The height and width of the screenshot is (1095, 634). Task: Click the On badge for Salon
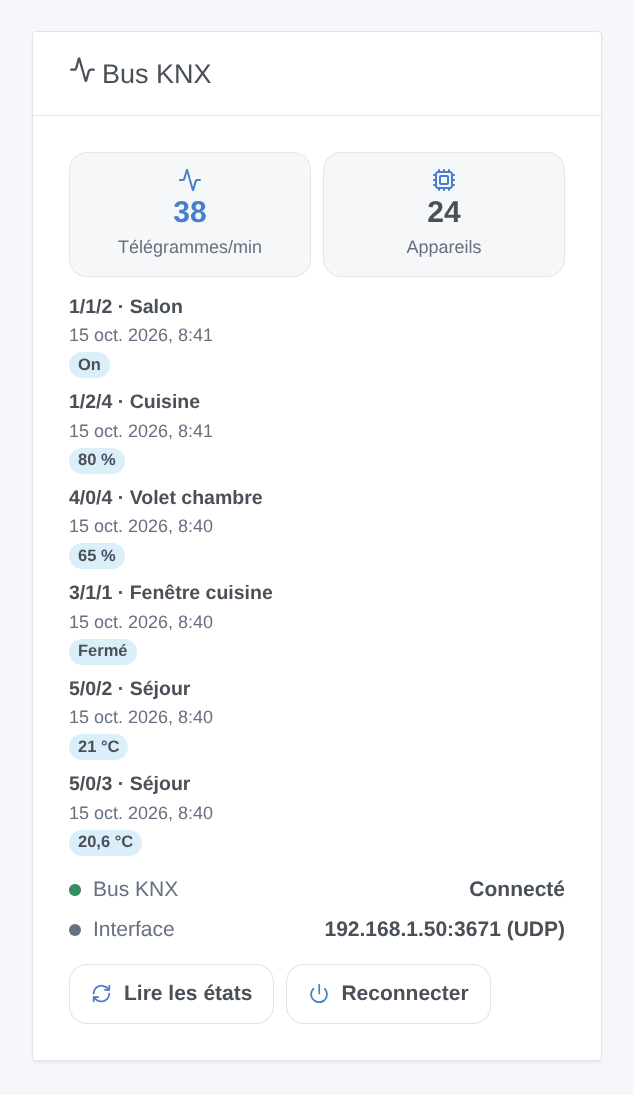coord(89,365)
